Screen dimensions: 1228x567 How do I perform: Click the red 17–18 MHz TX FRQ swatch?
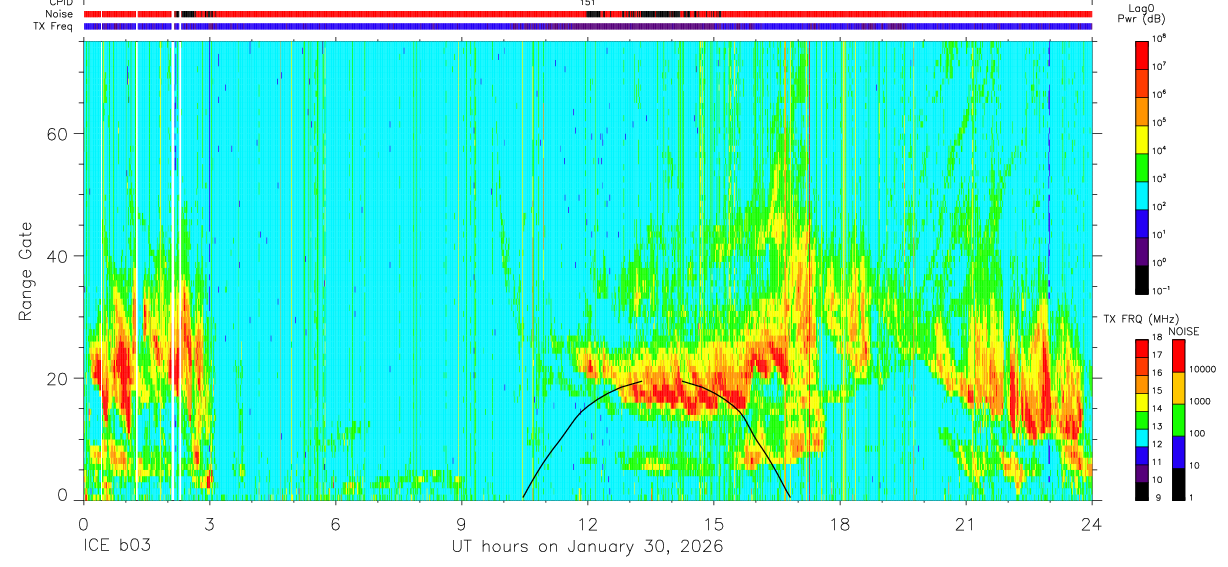pyautogui.click(x=1142, y=348)
